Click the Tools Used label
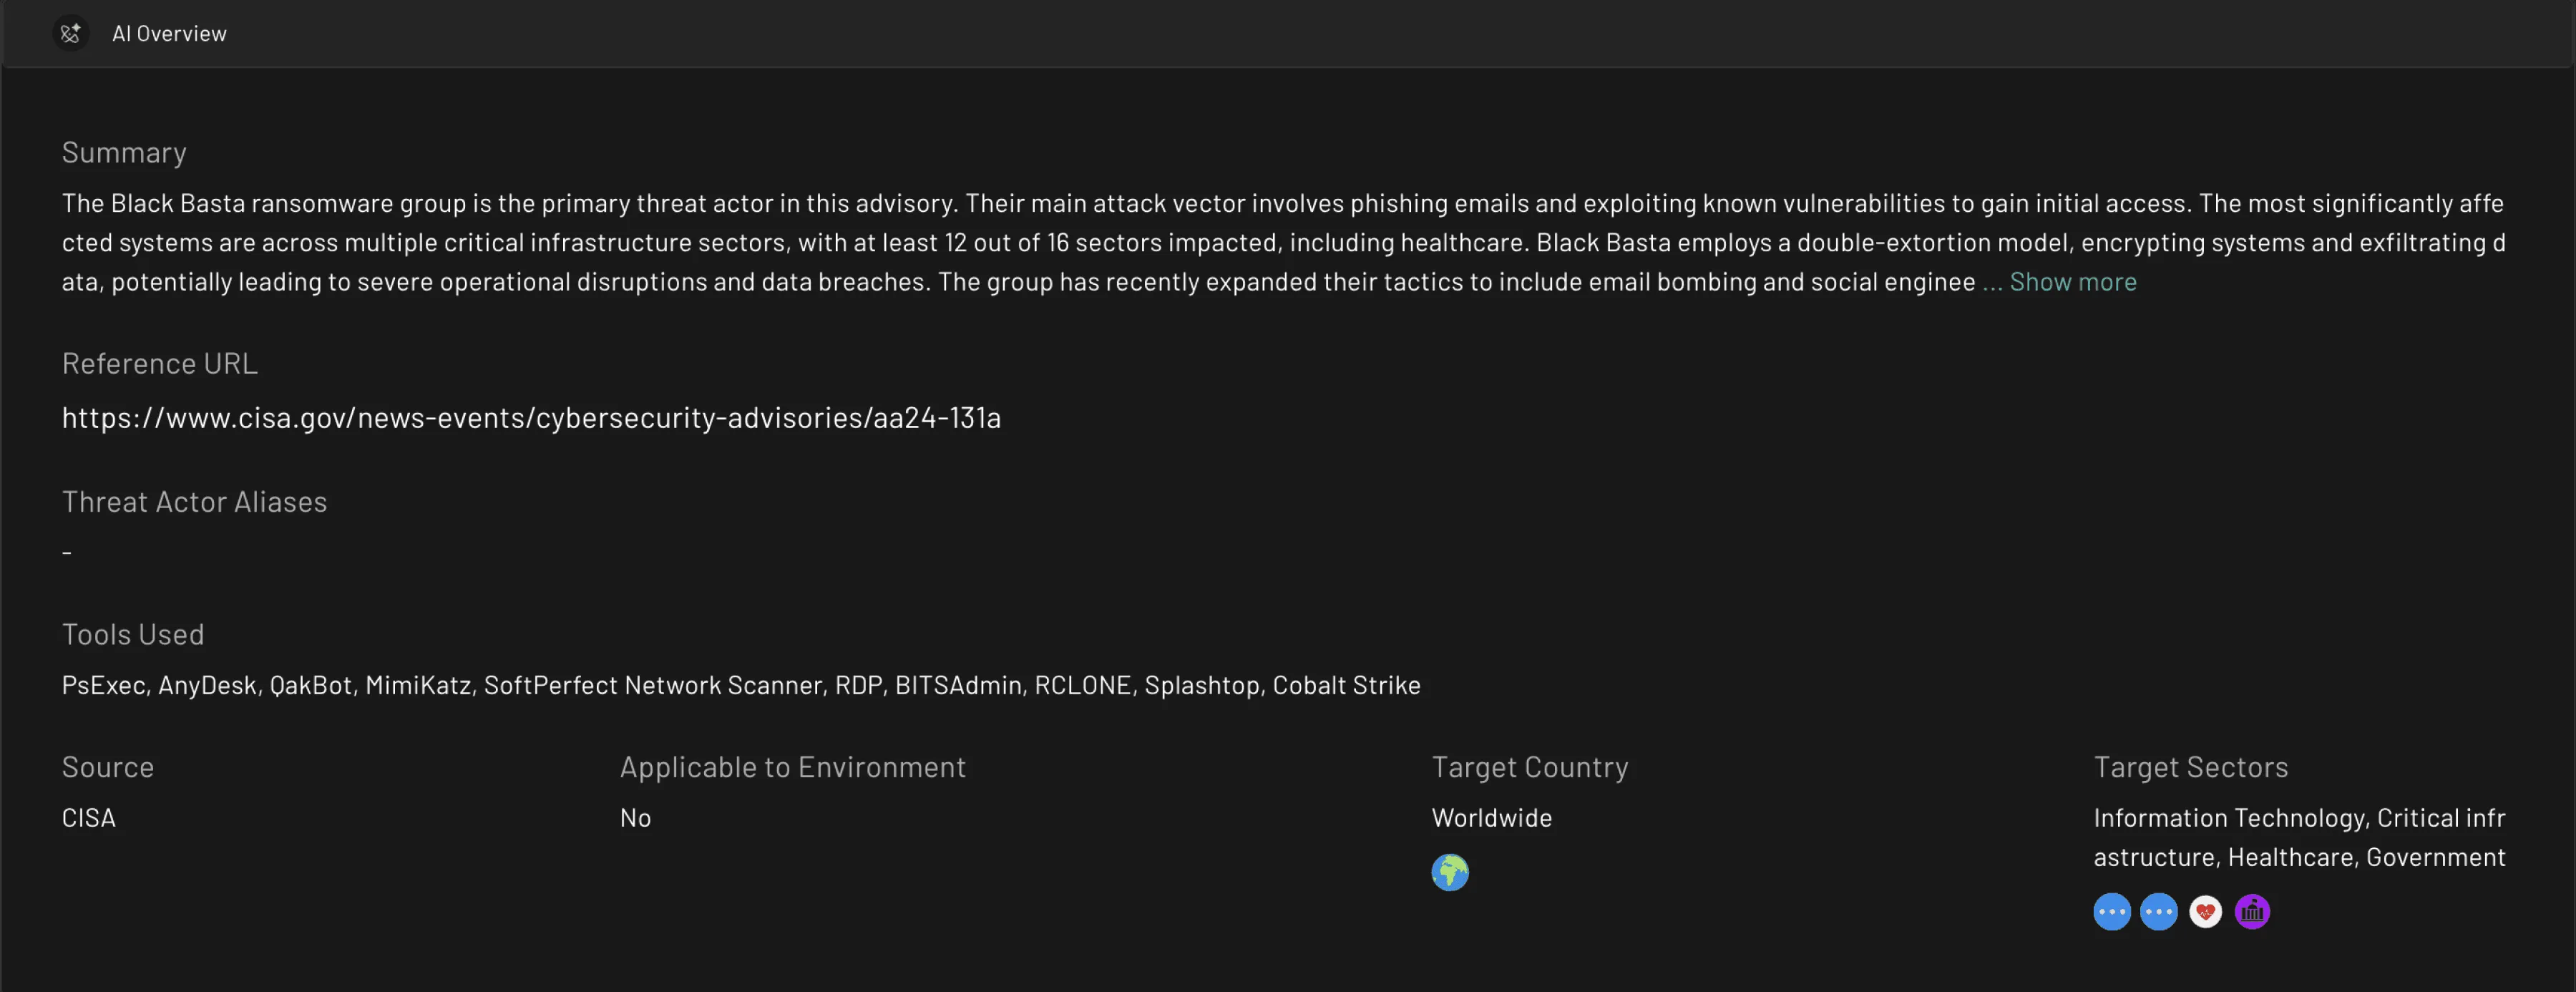The image size is (2576, 992). (x=133, y=634)
